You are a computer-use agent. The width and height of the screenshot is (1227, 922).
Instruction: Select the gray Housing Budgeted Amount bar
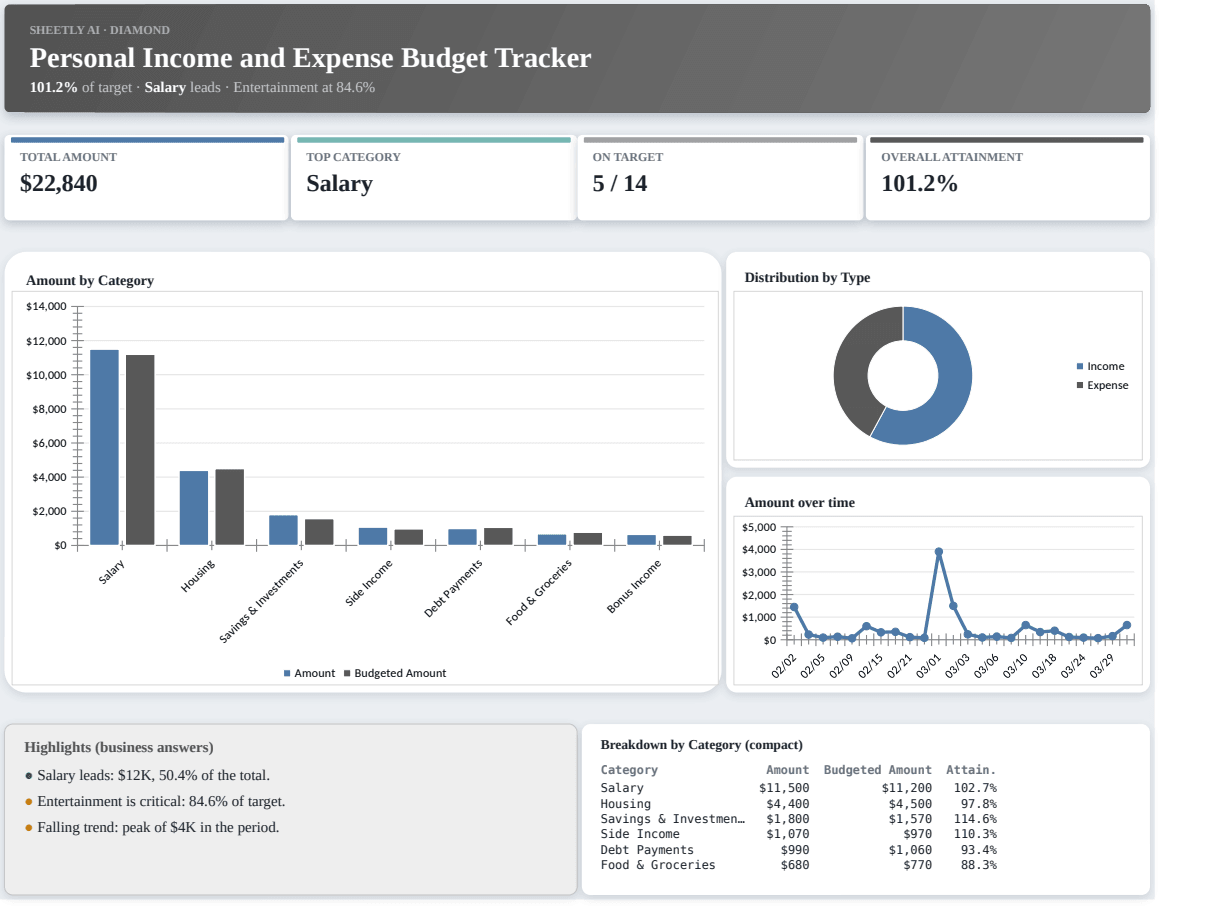[229, 507]
